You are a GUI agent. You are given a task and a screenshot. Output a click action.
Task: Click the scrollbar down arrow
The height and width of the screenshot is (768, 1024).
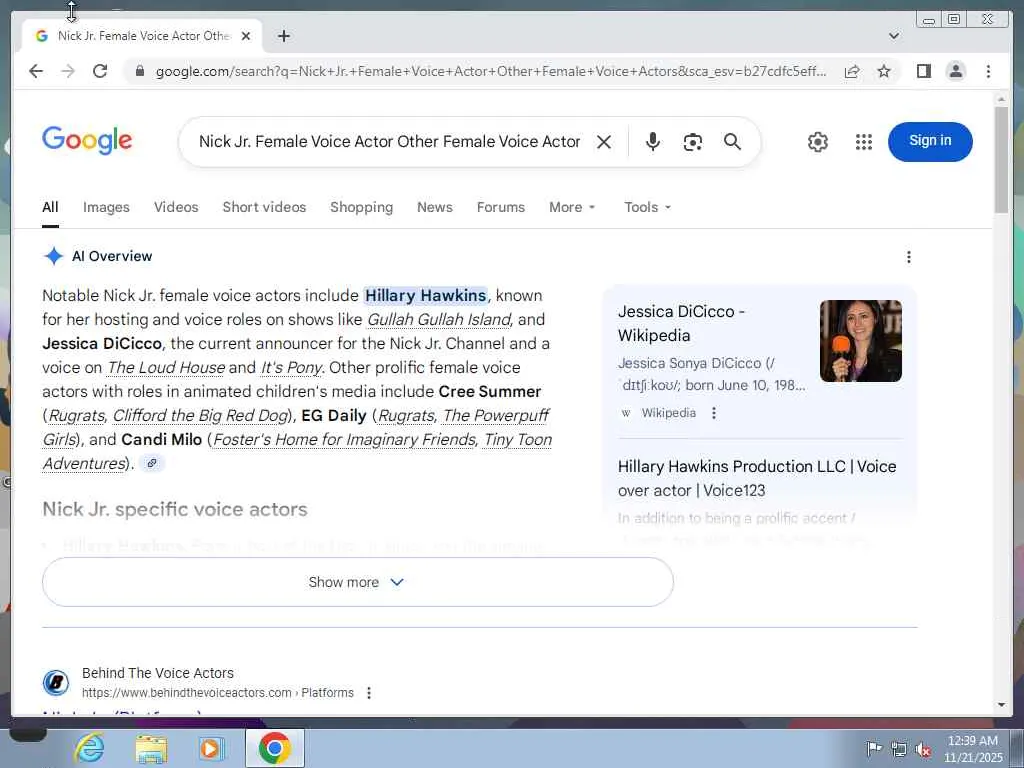[x=1001, y=705]
